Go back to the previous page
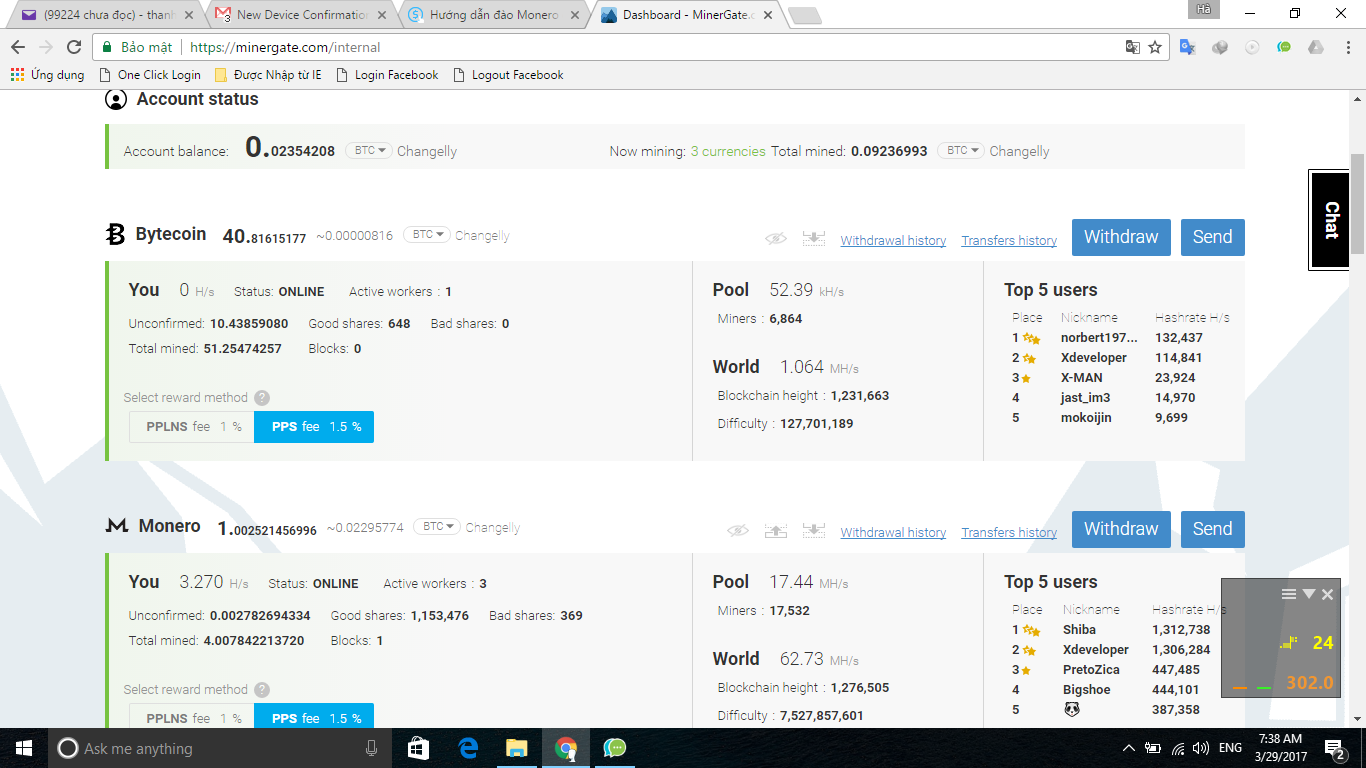Image resolution: width=1366 pixels, height=768 pixels. [18, 47]
